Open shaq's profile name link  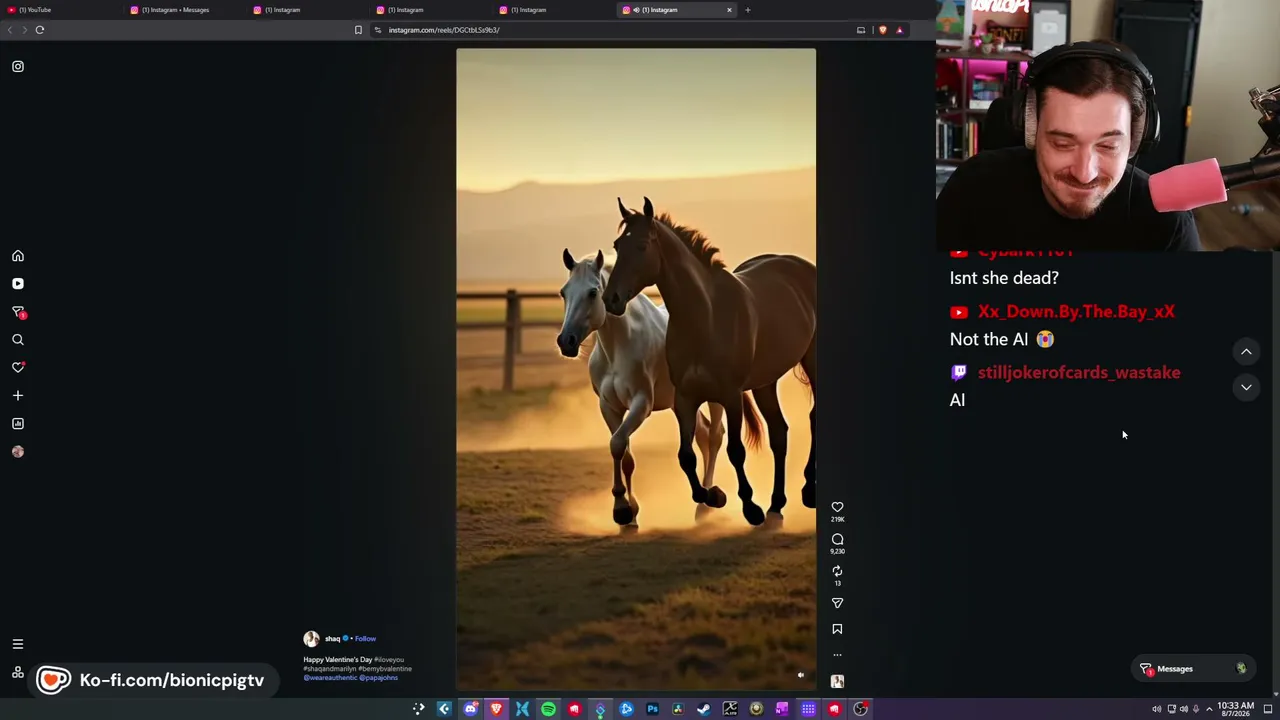(332, 639)
